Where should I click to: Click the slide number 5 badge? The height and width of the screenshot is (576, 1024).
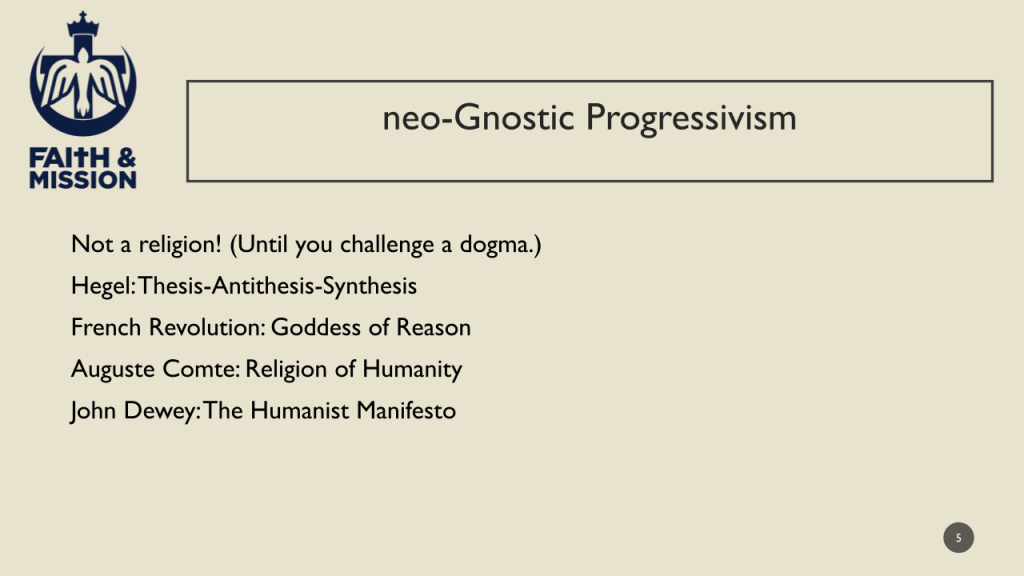(x=958, y=538)
